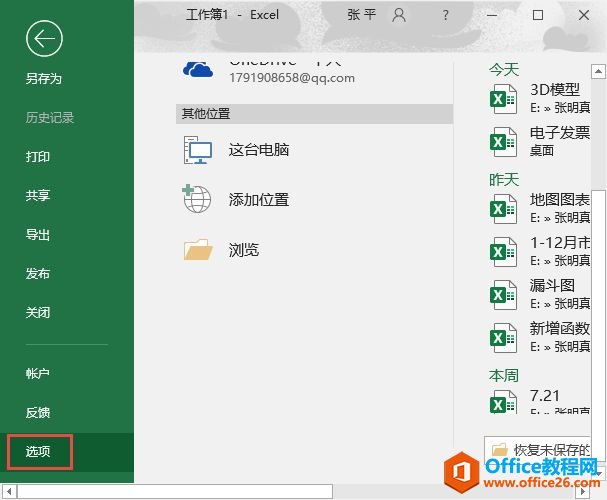Click the recent list vertical scrollbar thumb
Image resolution: width=607 pixels, height=500 pixels.
(598, 325)
